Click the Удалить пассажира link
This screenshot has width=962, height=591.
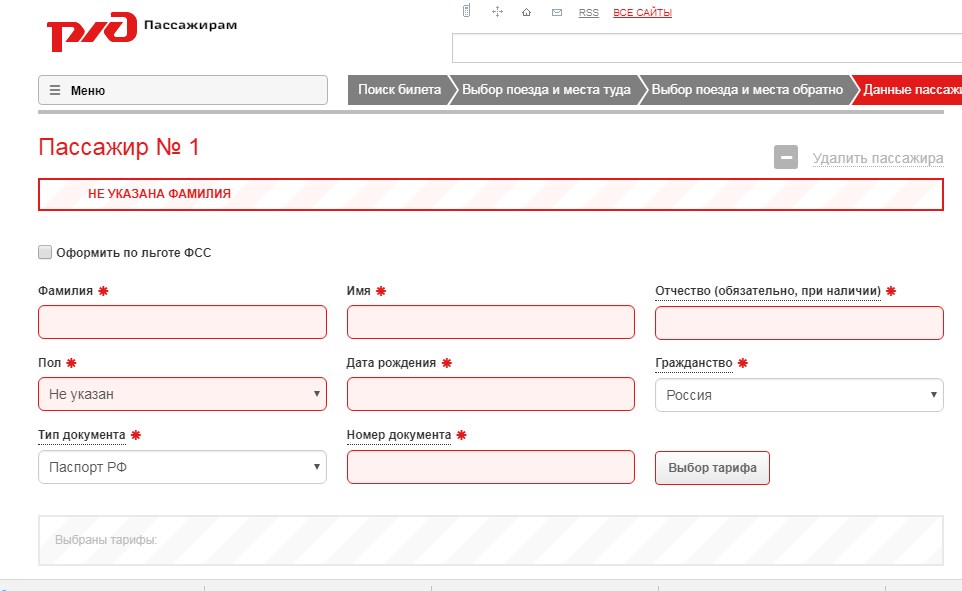877,158
